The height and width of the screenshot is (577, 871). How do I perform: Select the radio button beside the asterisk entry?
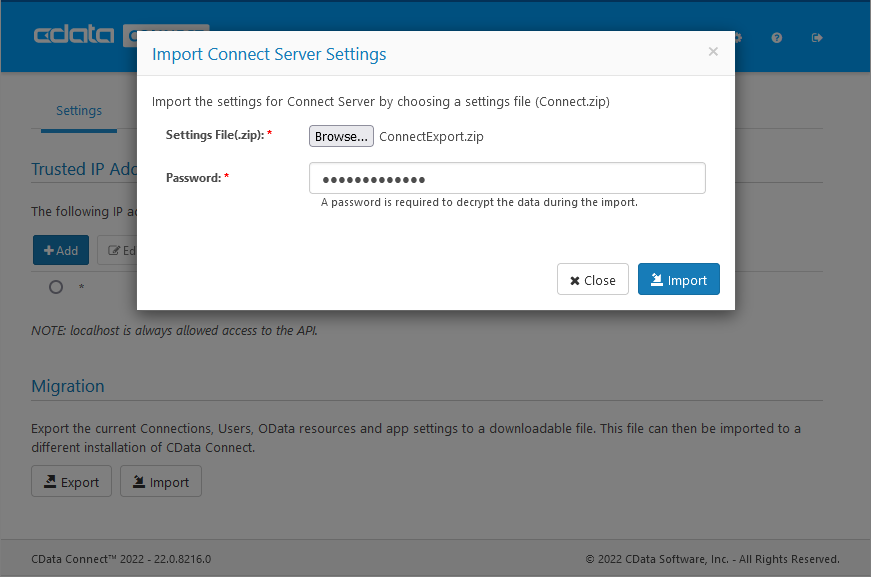(55, 287)
